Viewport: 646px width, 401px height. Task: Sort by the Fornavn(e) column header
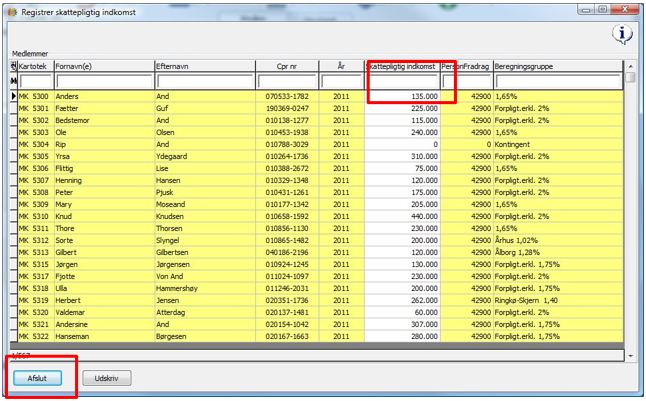coord(104,66)
